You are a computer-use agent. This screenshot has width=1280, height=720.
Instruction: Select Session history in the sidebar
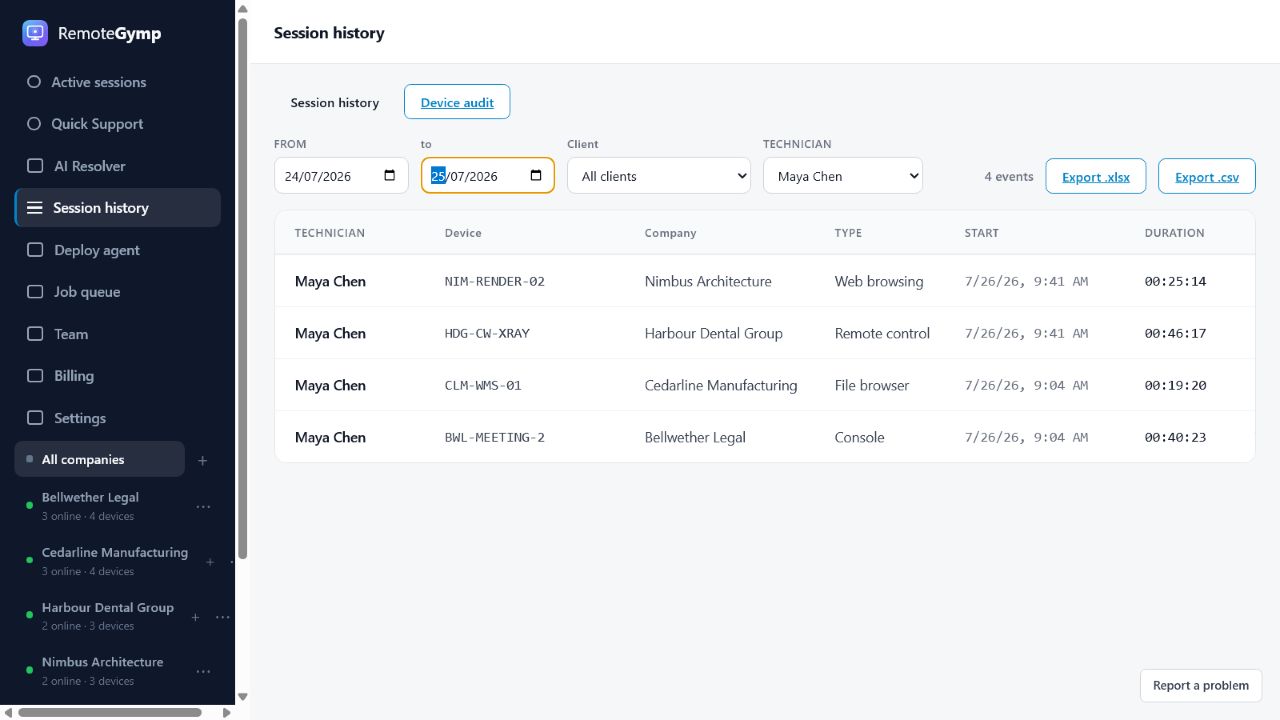tap(118, 208)
